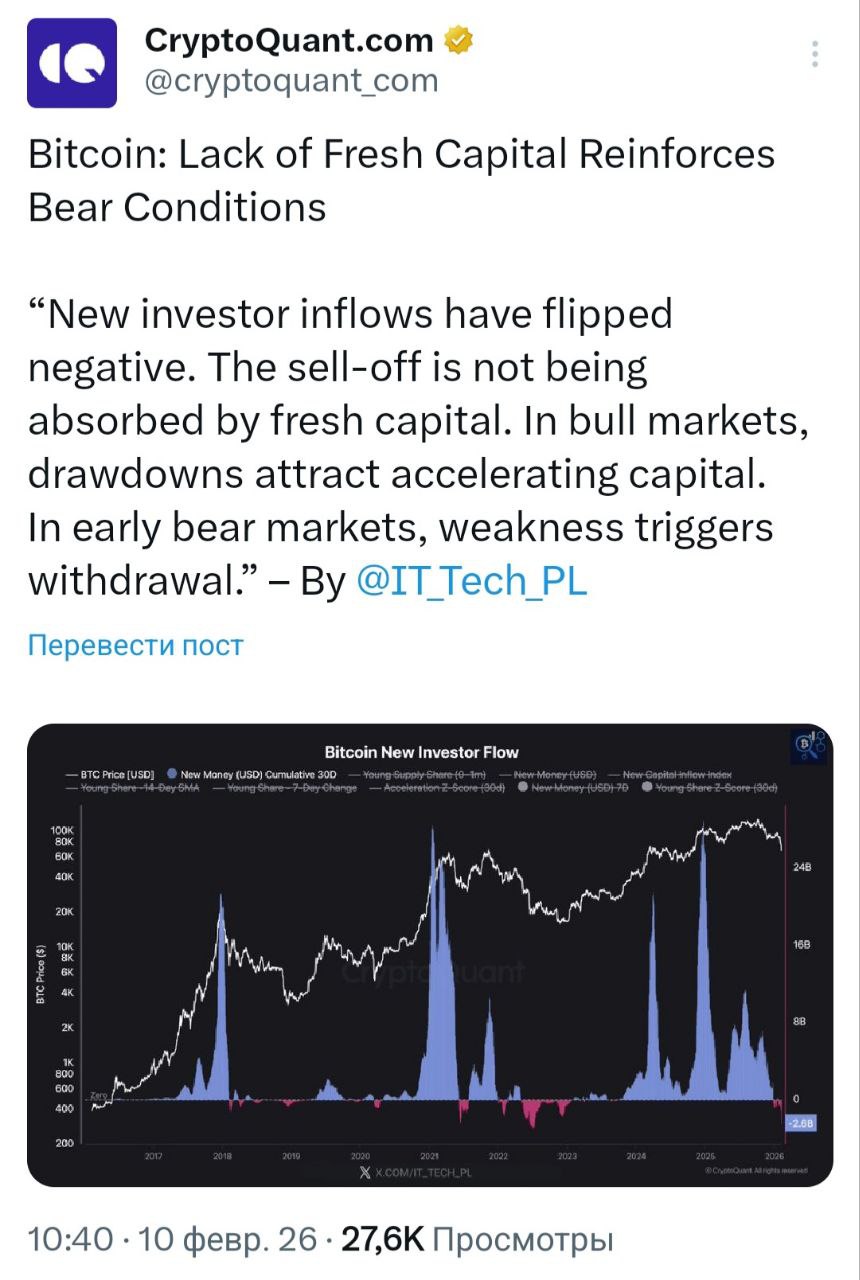The image size is (860, 1280).
Task: Click the -2.6B current value label
Action: (802, 1124)
